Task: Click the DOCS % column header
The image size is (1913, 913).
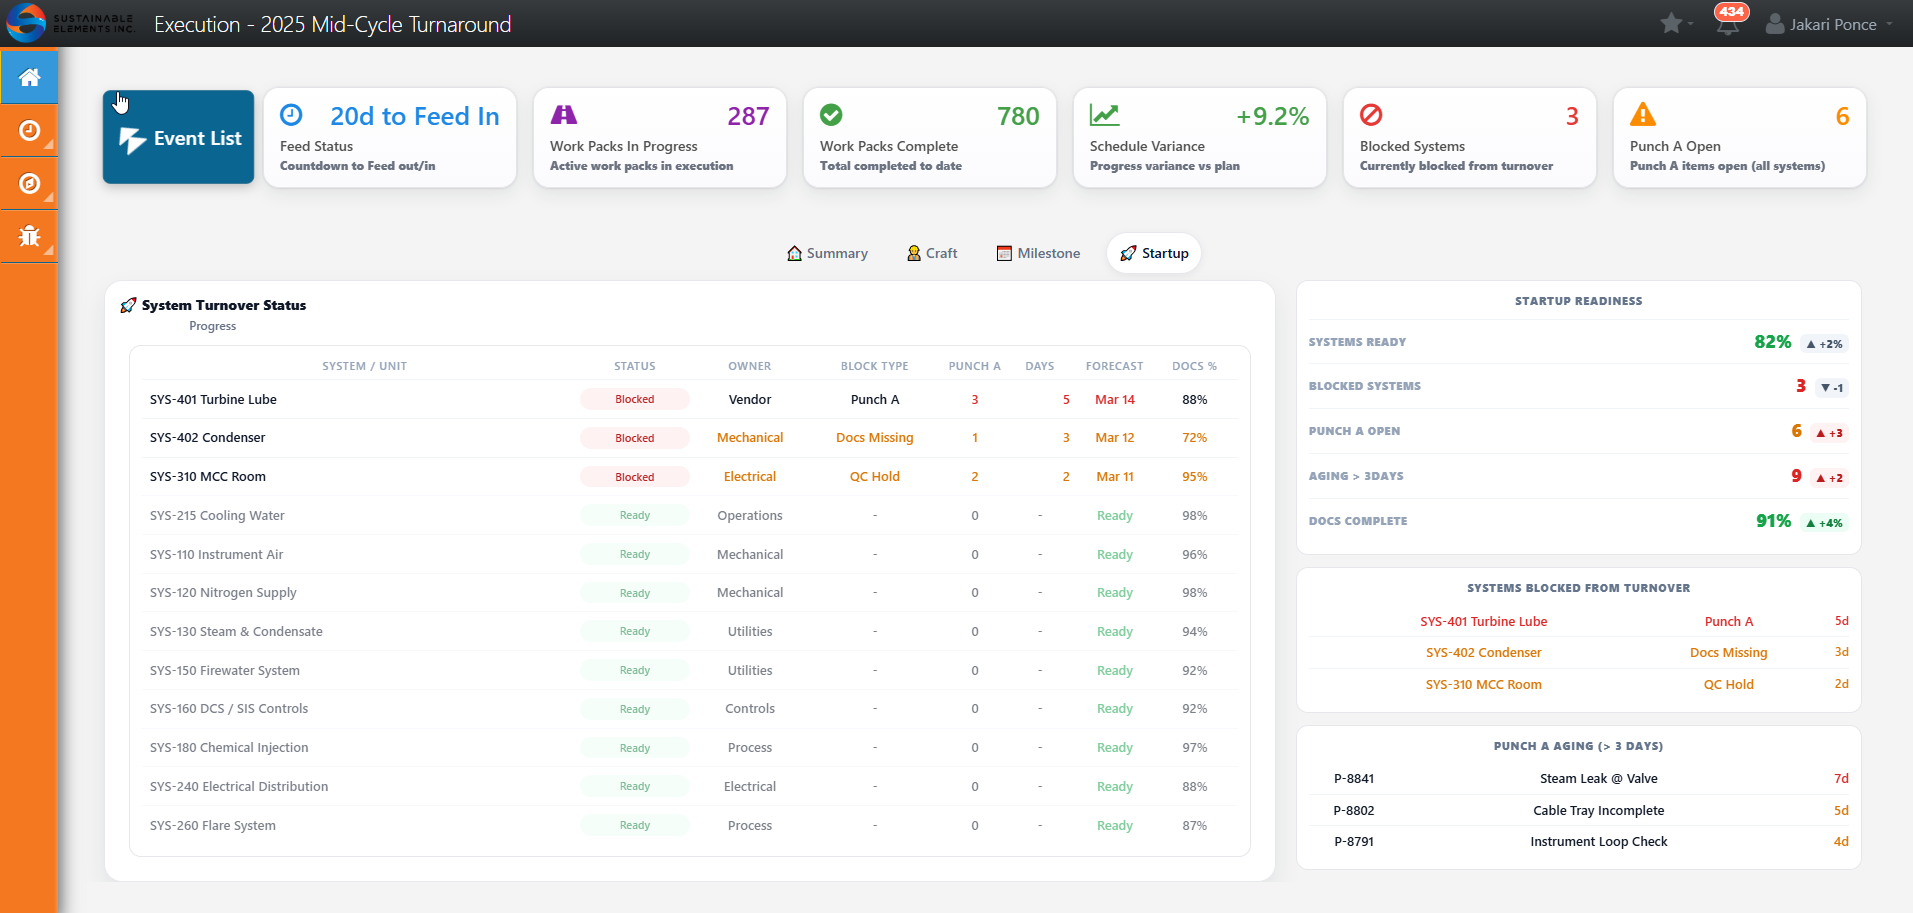Action: click(1194, 366)
